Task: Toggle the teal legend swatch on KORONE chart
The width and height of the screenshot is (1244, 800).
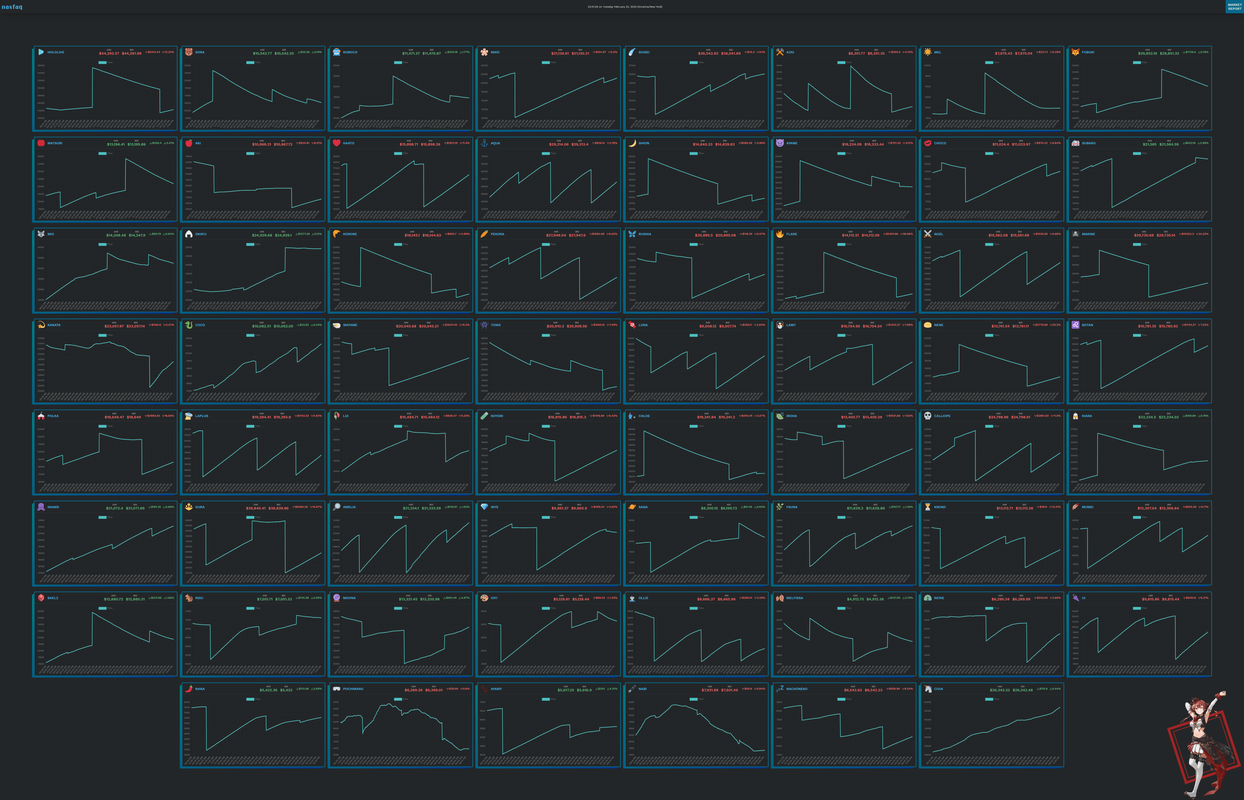Action: click(398, 244)
